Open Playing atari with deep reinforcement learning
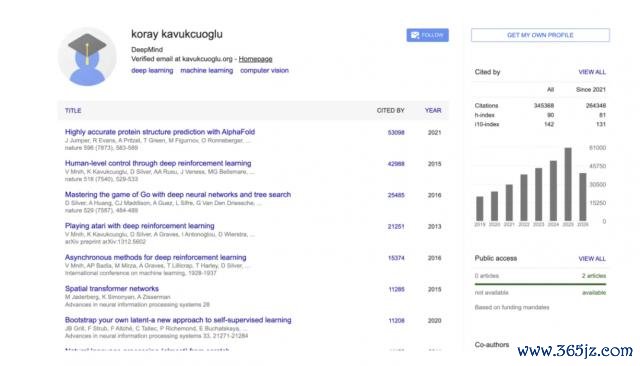This screenshot has height=366, width=640. [140, 226]
